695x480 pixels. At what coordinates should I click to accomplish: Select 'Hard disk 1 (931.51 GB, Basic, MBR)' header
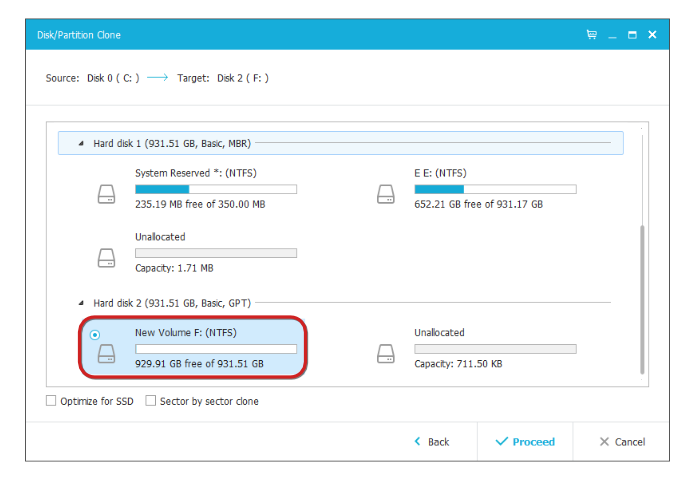(172, 144)
